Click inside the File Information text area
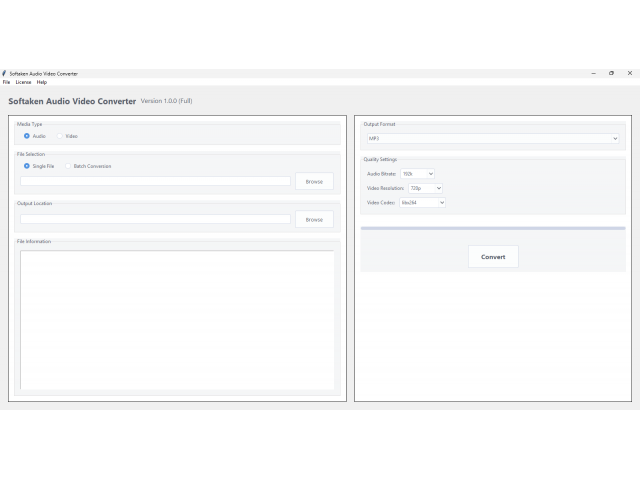 click(x=177, y=320)
